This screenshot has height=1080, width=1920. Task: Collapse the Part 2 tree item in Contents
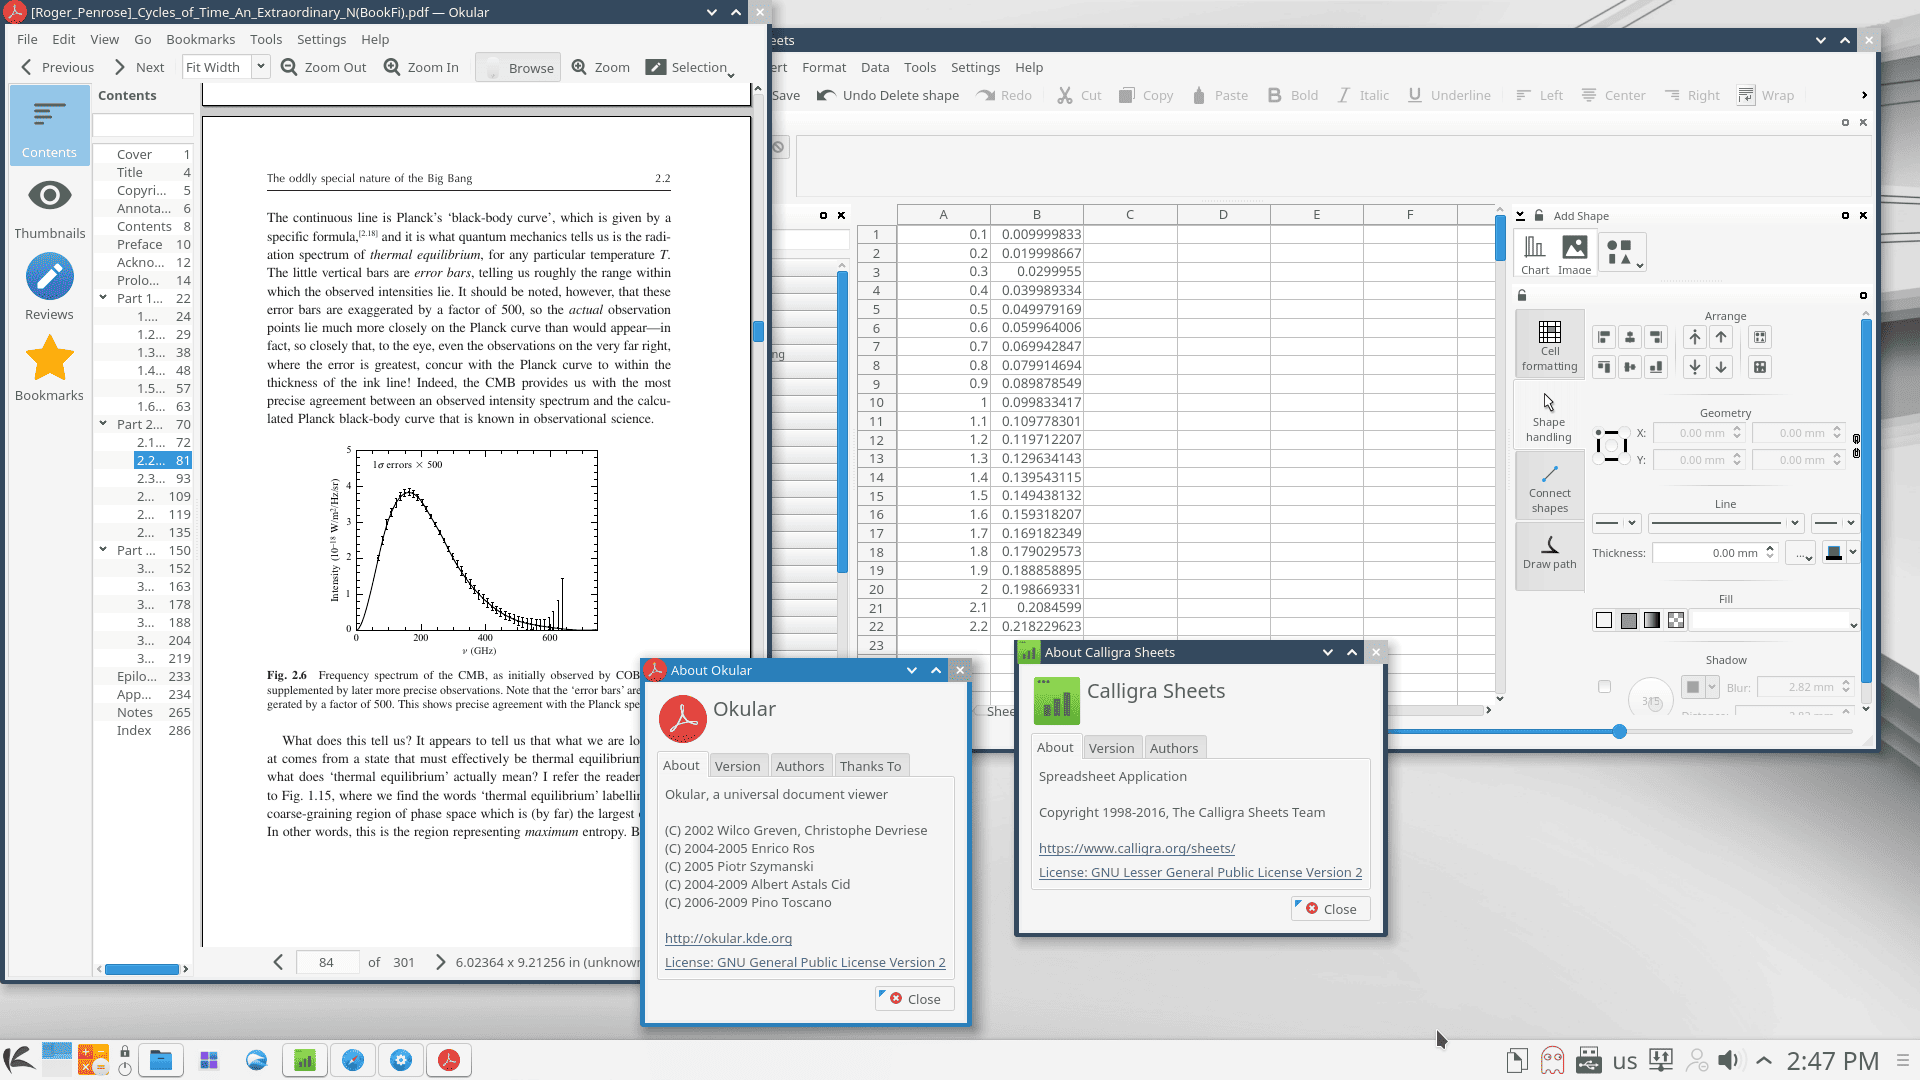[x=103, y=424]
